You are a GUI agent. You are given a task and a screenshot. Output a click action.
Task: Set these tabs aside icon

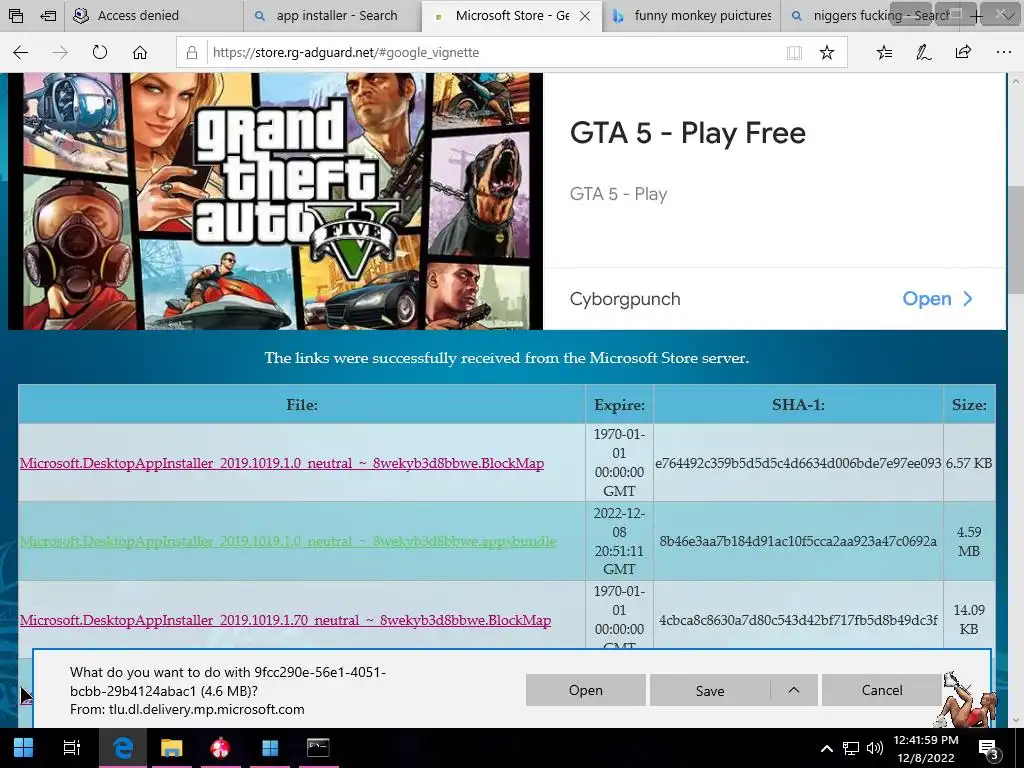[x=48, y=16]
